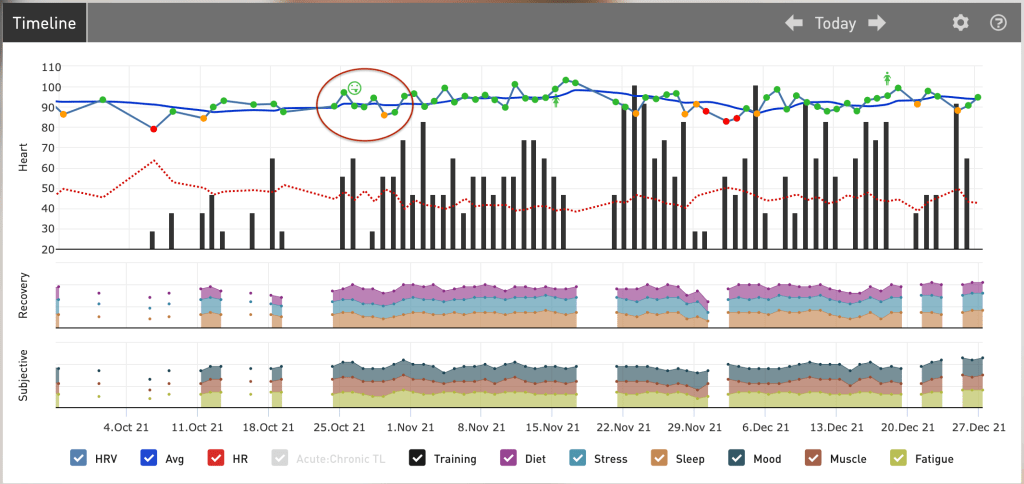
Task: Go to previous period with left arrow
Action: tap(794, 23)
